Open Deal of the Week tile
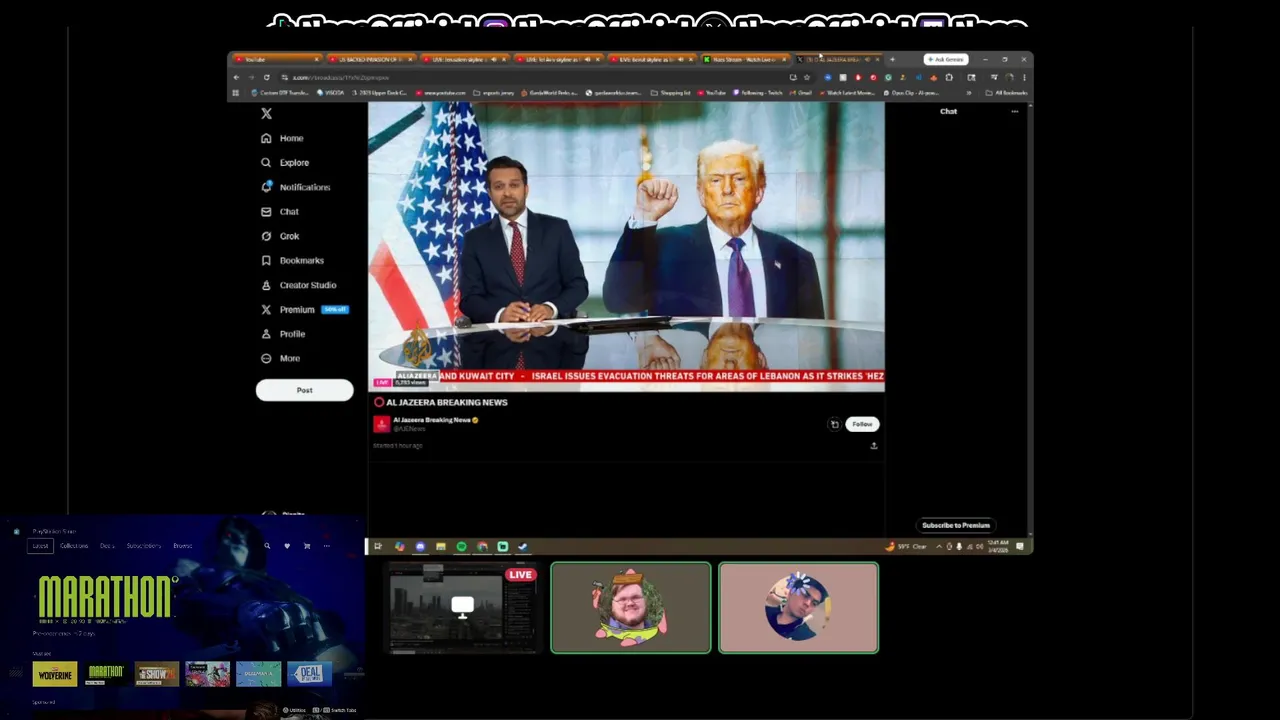Image resolution: width=1280 pixels, height=720 pixels. tap(309, 674)
